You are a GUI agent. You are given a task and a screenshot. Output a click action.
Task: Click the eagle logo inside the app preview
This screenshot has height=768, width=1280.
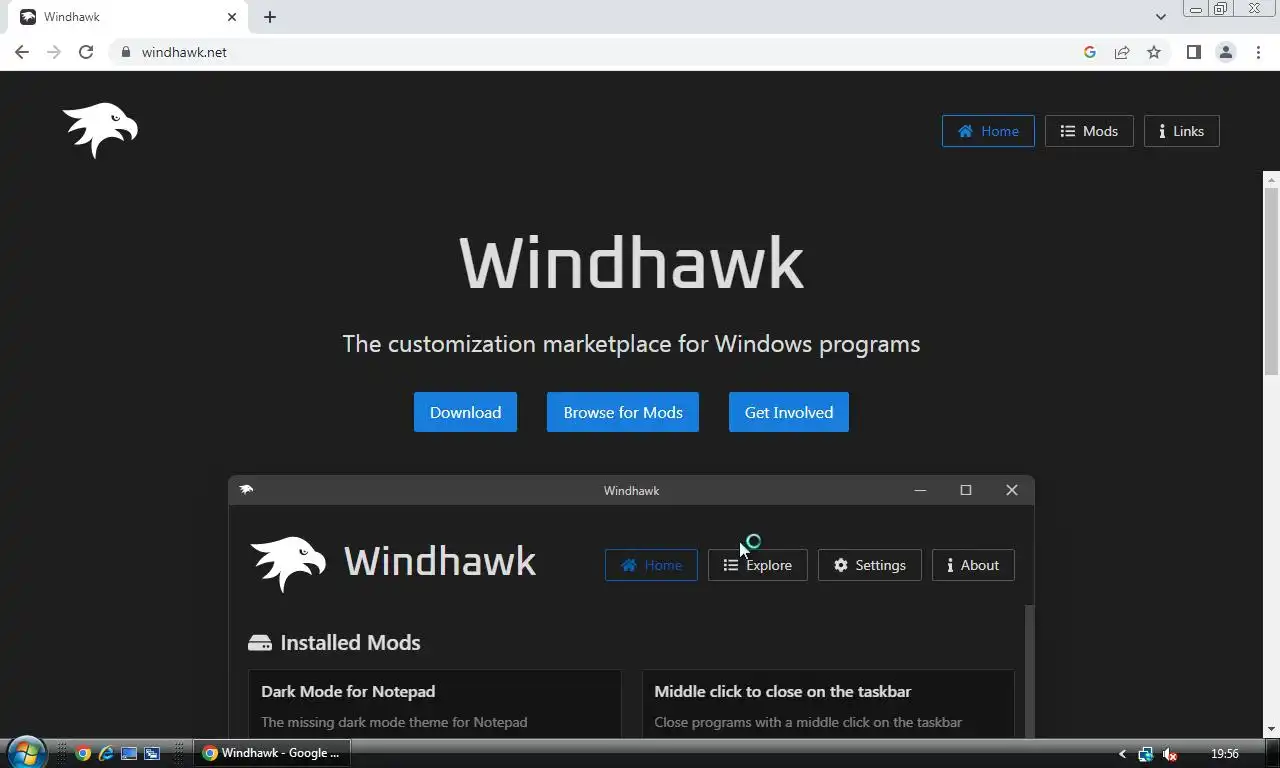click(288, 564)
